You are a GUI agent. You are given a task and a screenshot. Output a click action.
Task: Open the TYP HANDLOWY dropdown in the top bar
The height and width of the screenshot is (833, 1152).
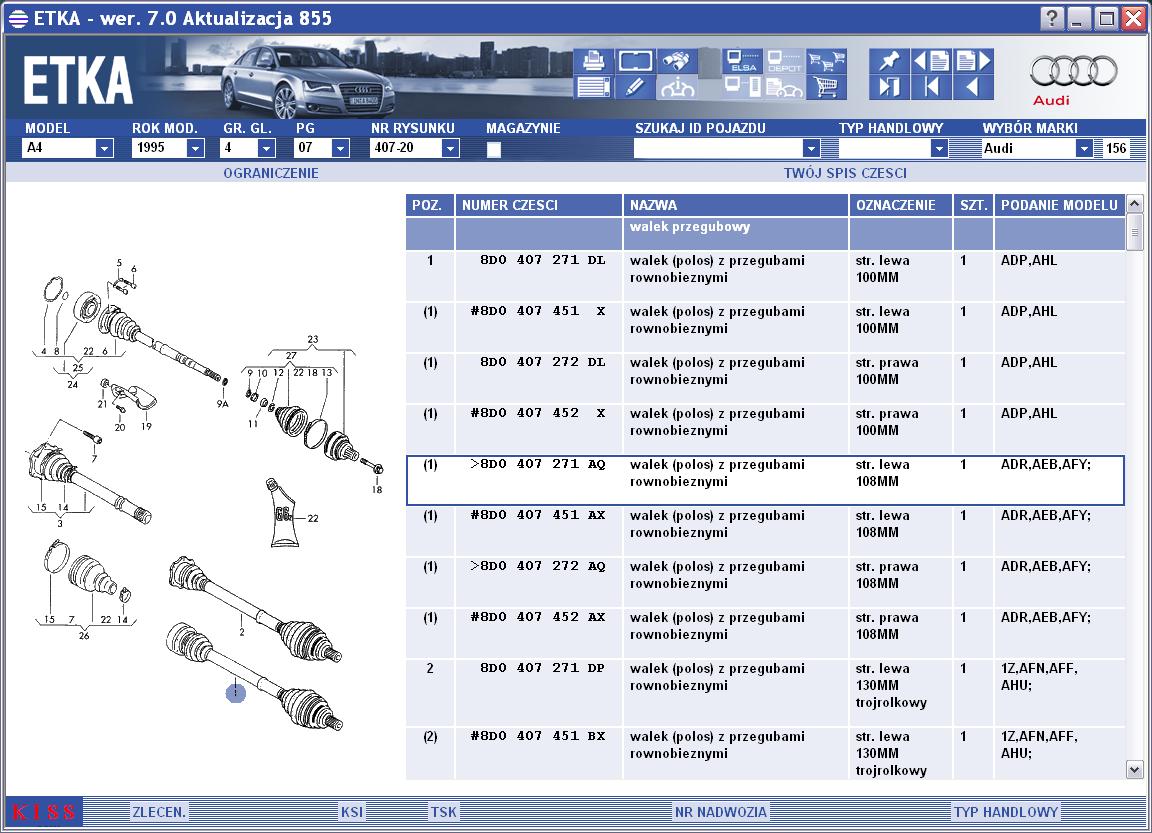point(938,148)
